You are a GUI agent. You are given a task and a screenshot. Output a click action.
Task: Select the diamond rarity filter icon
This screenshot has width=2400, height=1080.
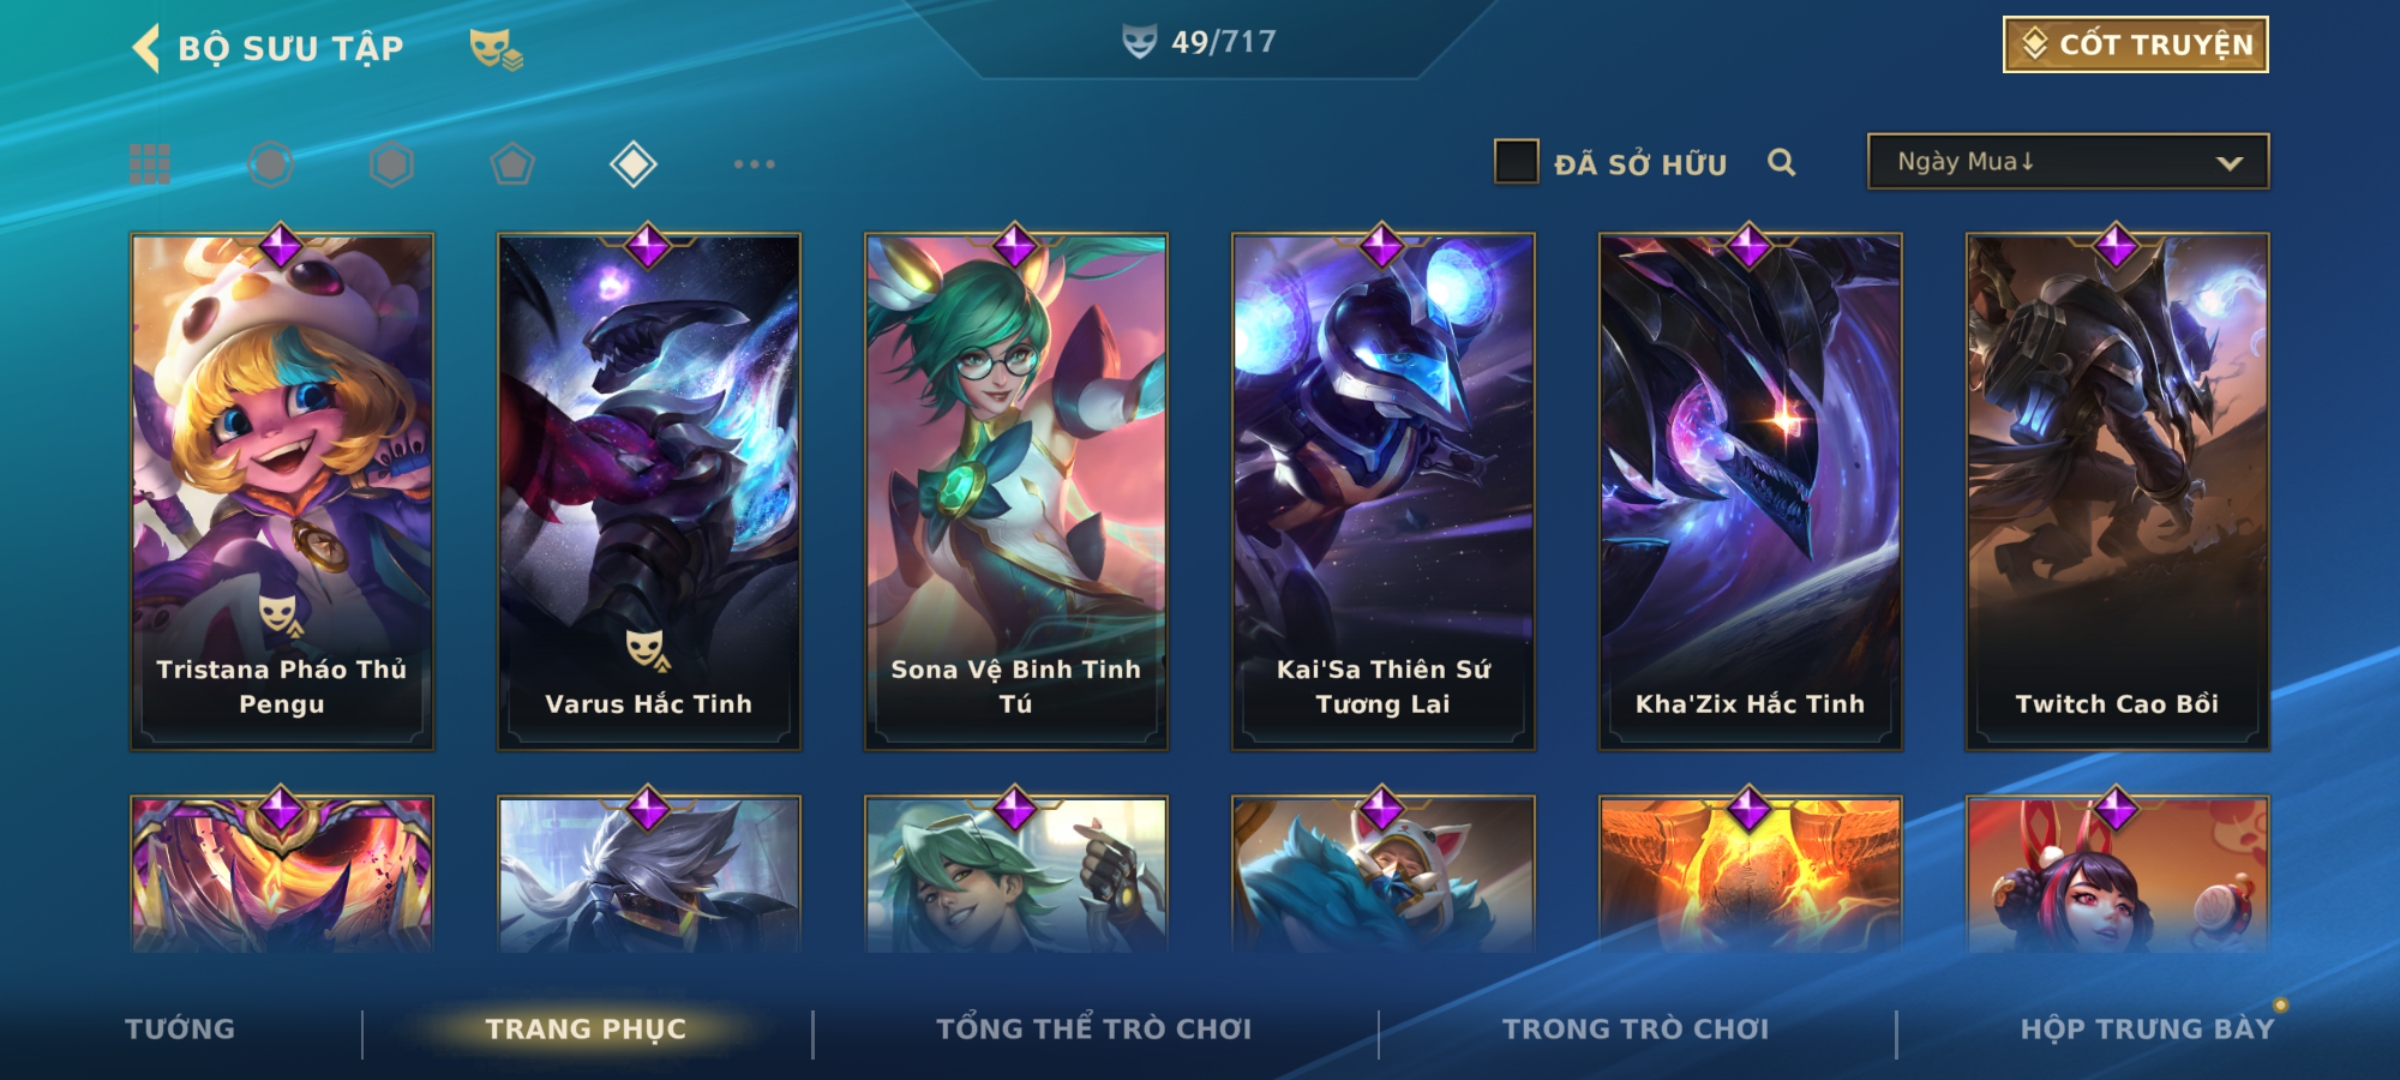(633, 164)
